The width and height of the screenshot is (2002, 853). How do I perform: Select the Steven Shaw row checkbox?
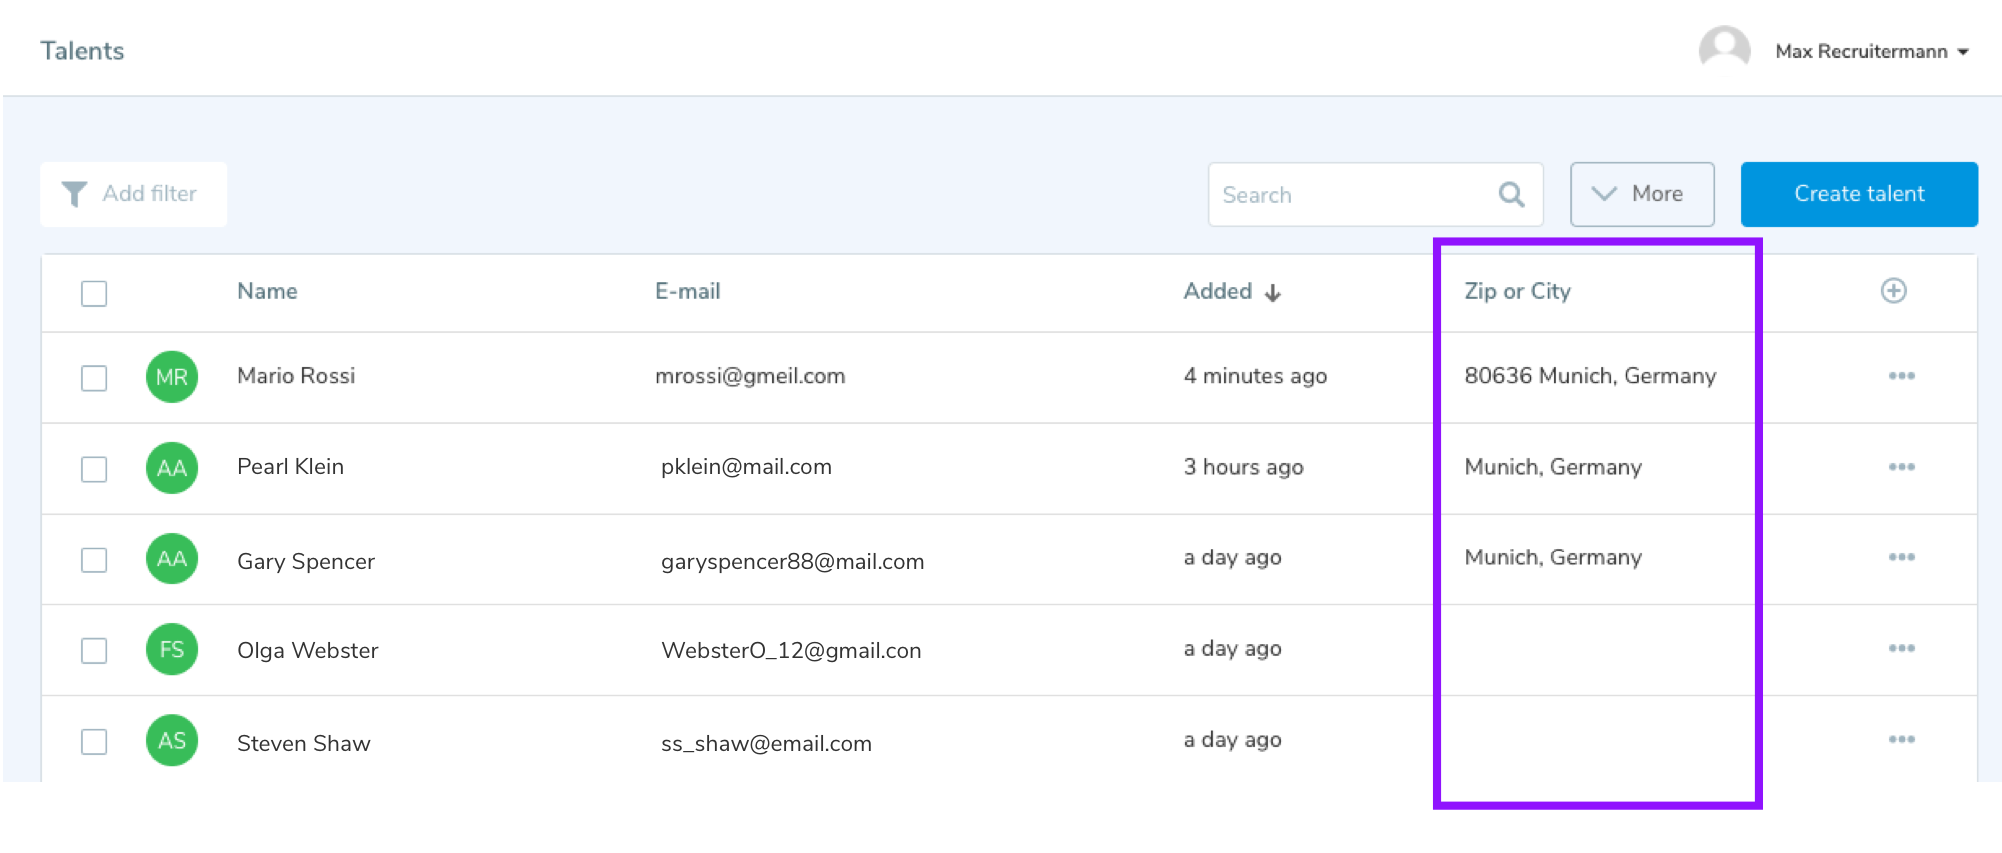click(94, 742)
